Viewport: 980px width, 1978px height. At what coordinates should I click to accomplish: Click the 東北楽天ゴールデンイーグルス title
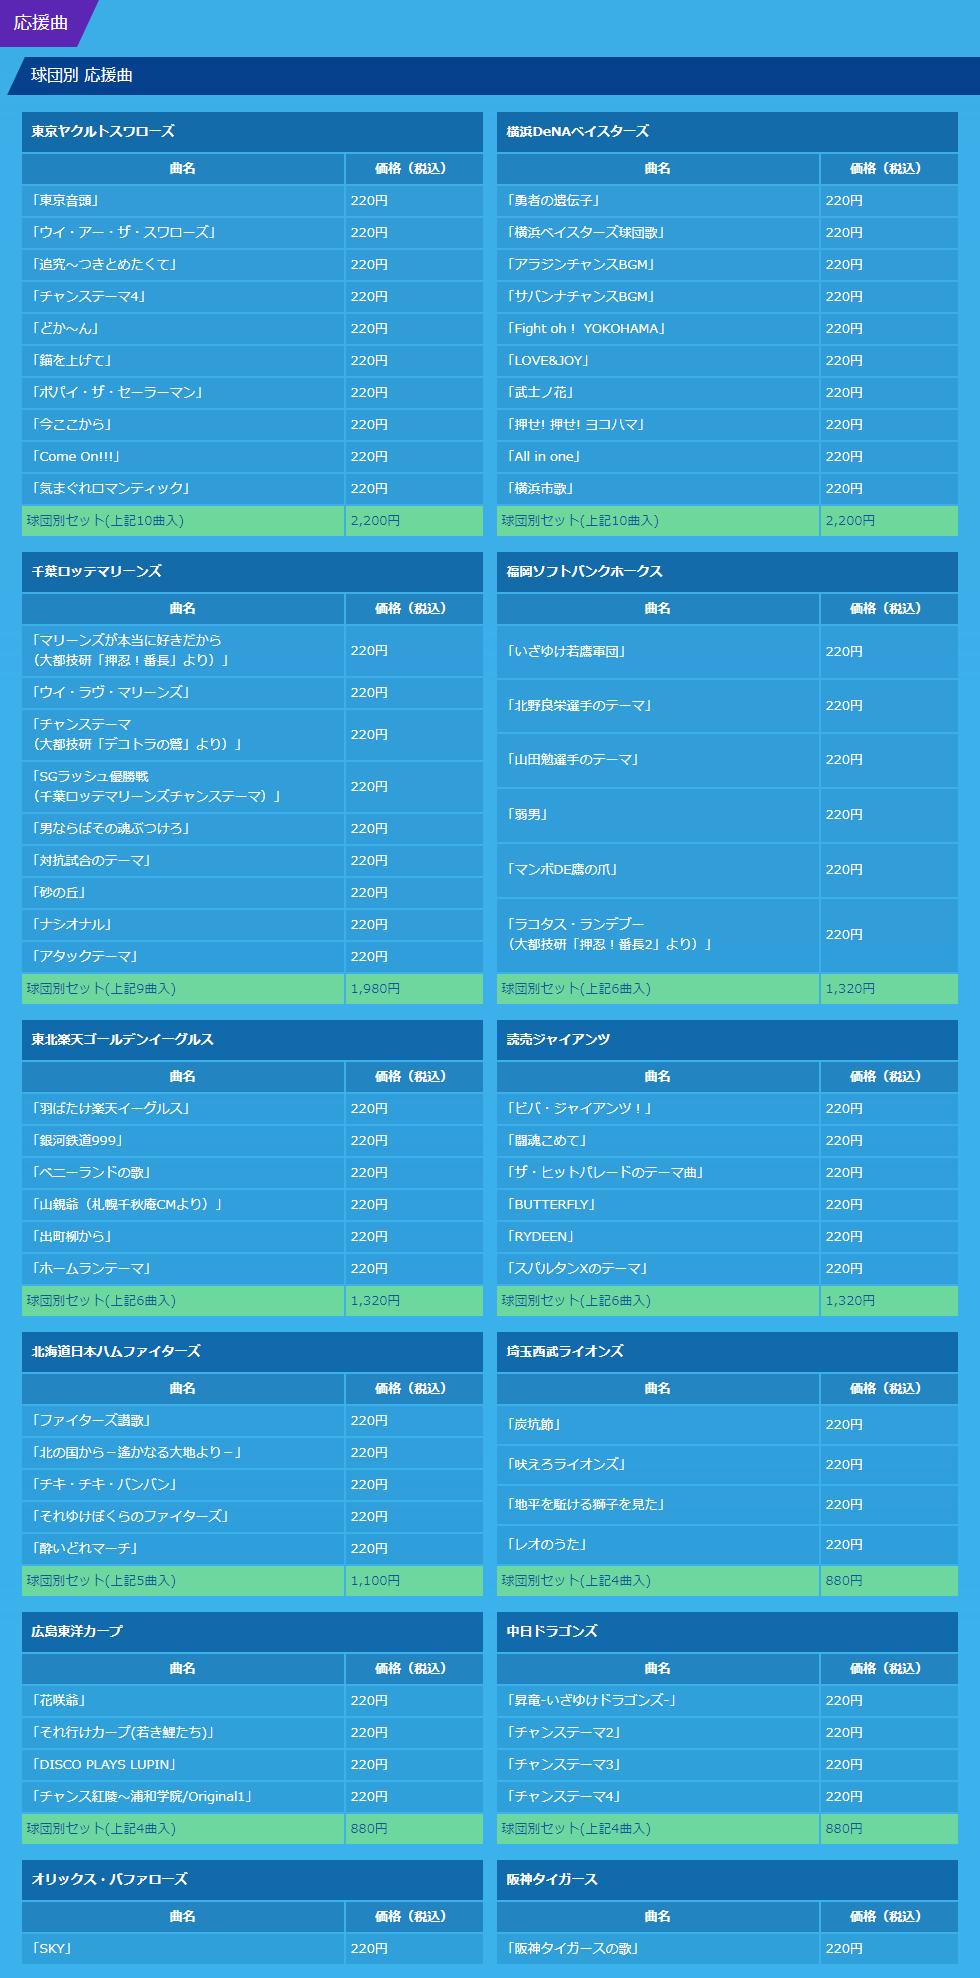(x=252, y=1040)
